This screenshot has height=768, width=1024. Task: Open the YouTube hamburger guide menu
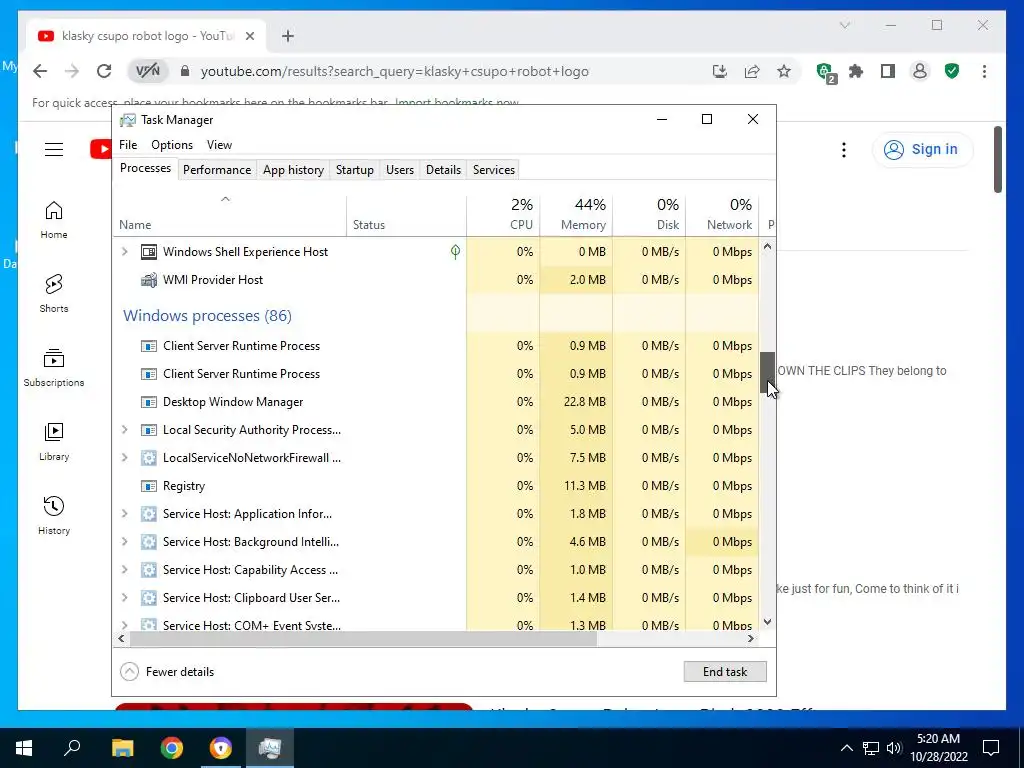pyautogui.click(x=54, y=150)
